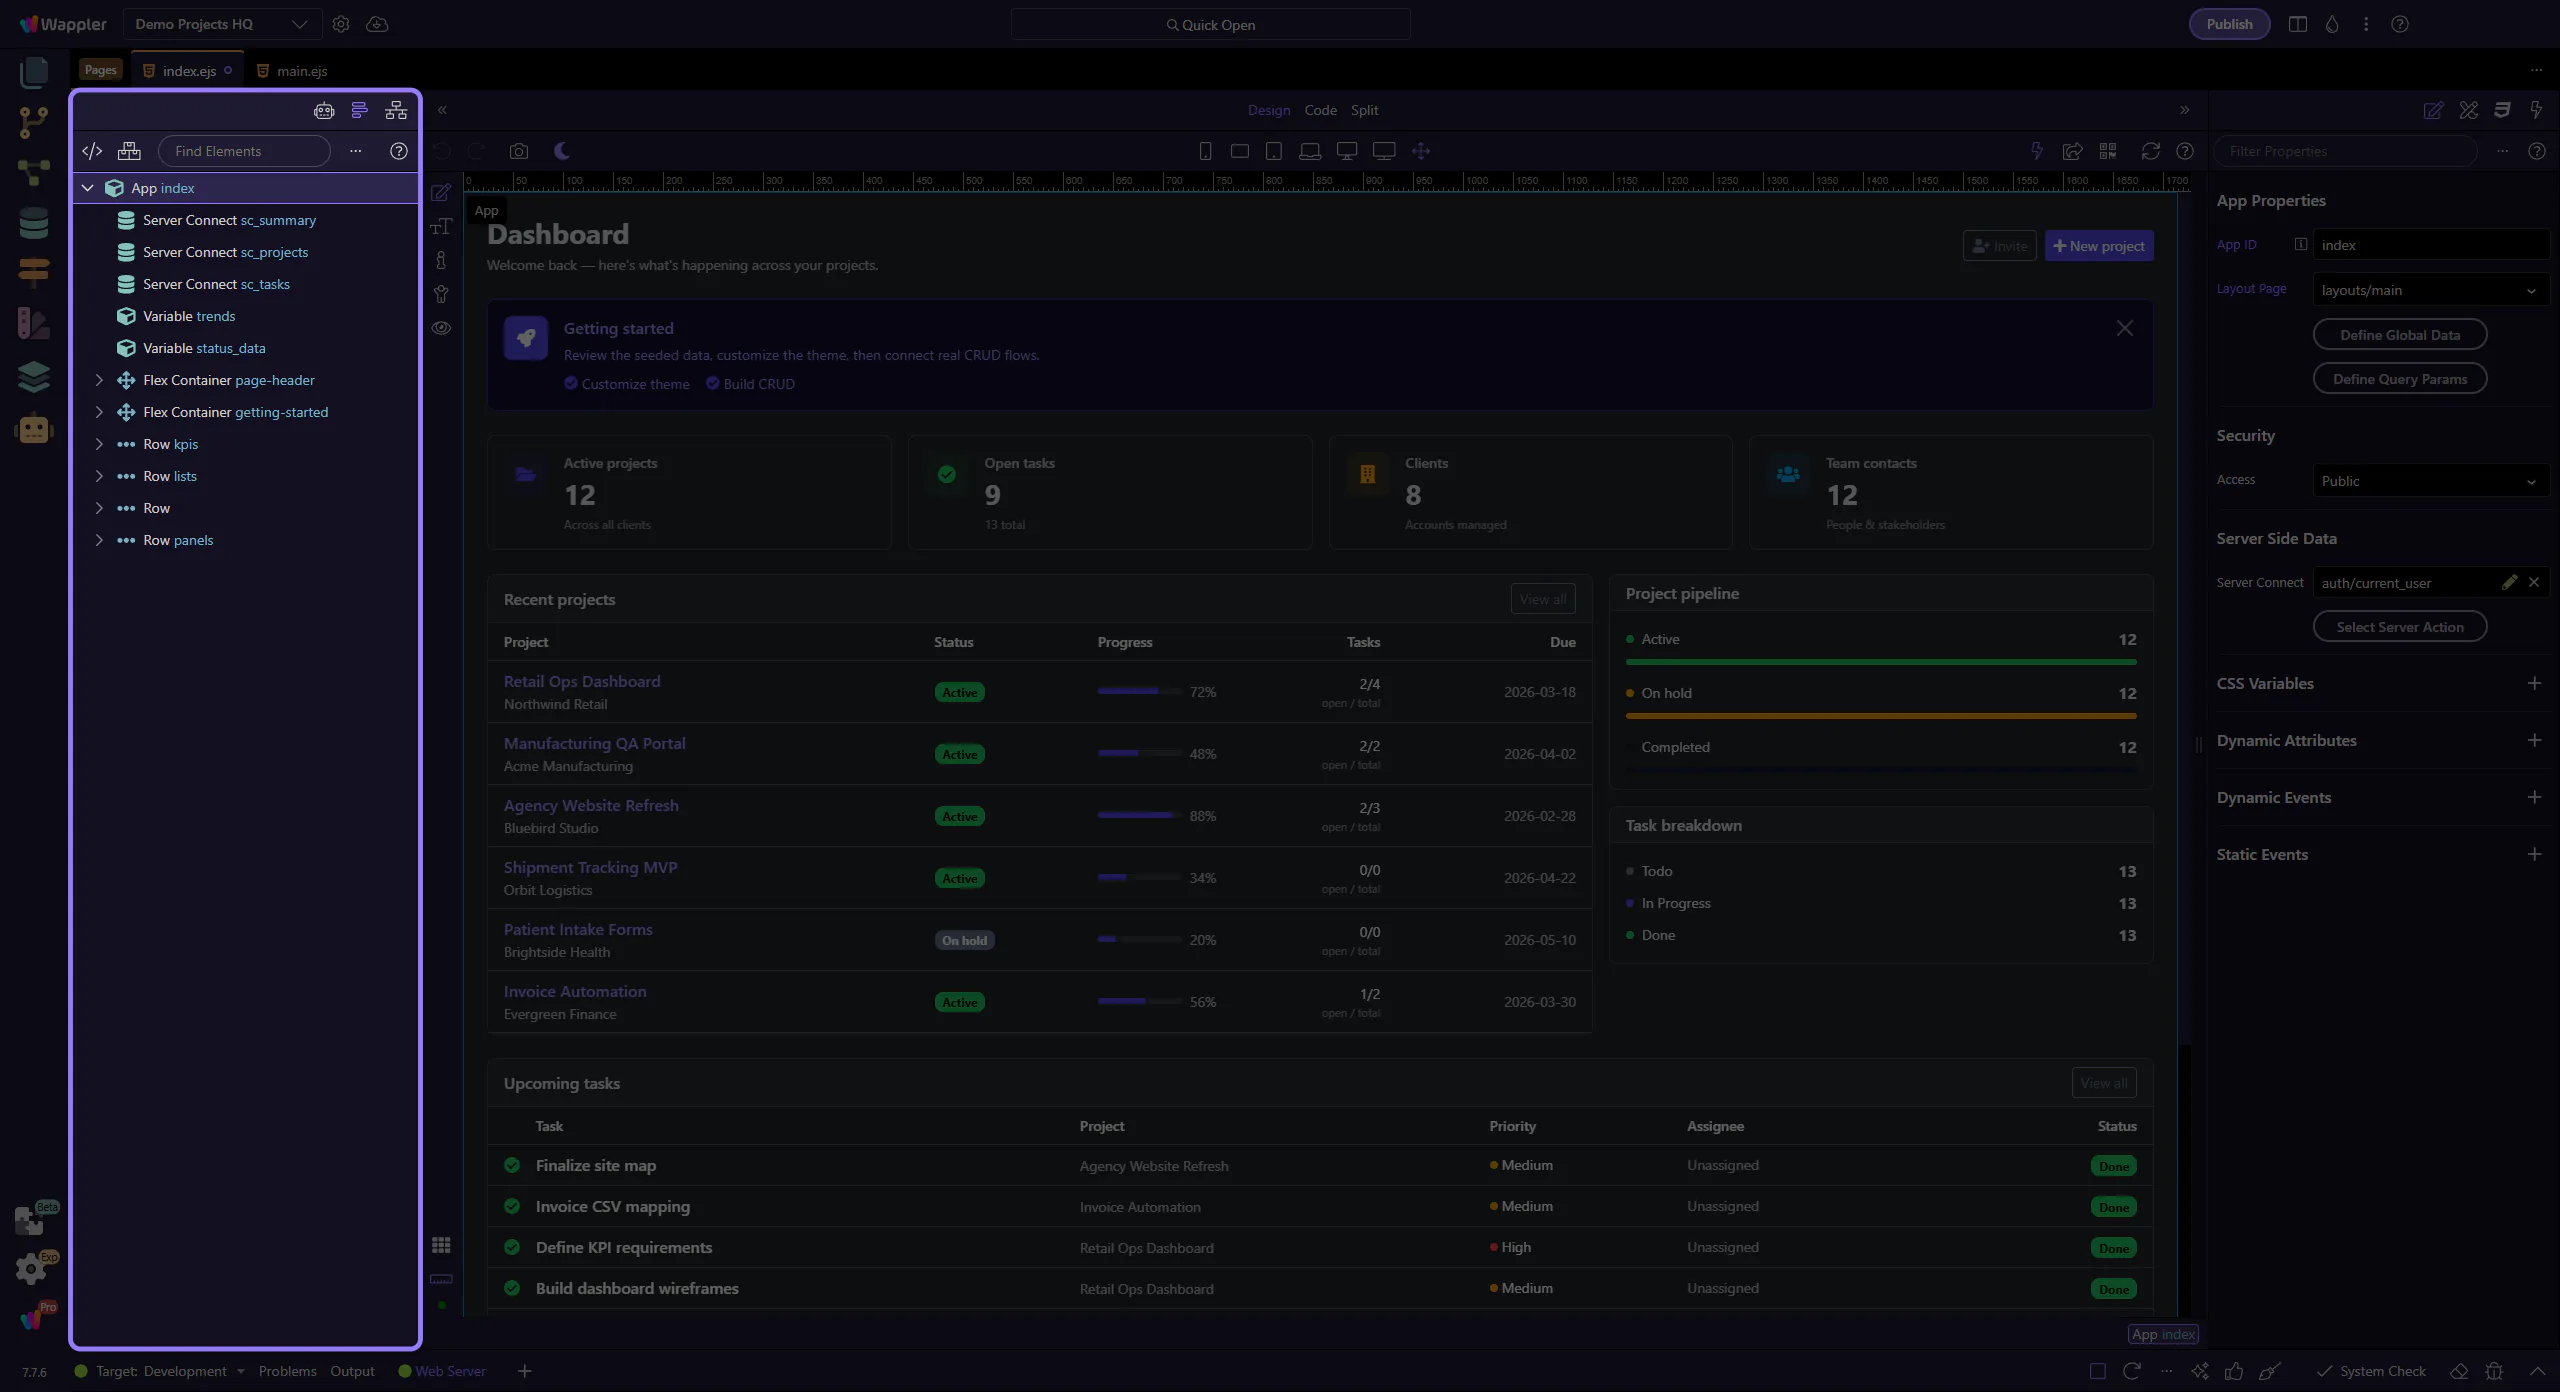Click the Define Global Data button
The width and height of the screenshot is (2560, 1392).
(x=2399, y=335)
